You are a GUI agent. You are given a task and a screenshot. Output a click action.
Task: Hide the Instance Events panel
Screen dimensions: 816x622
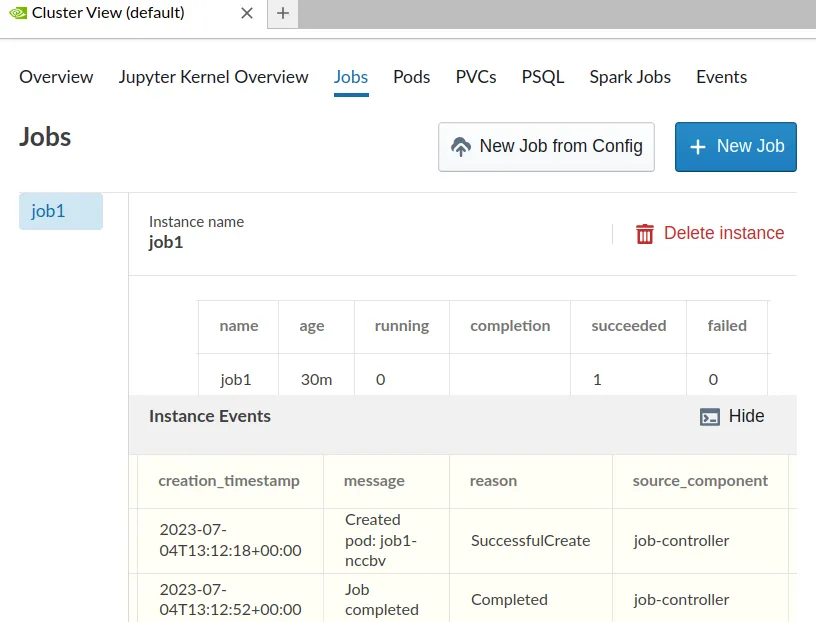point(732,416)
